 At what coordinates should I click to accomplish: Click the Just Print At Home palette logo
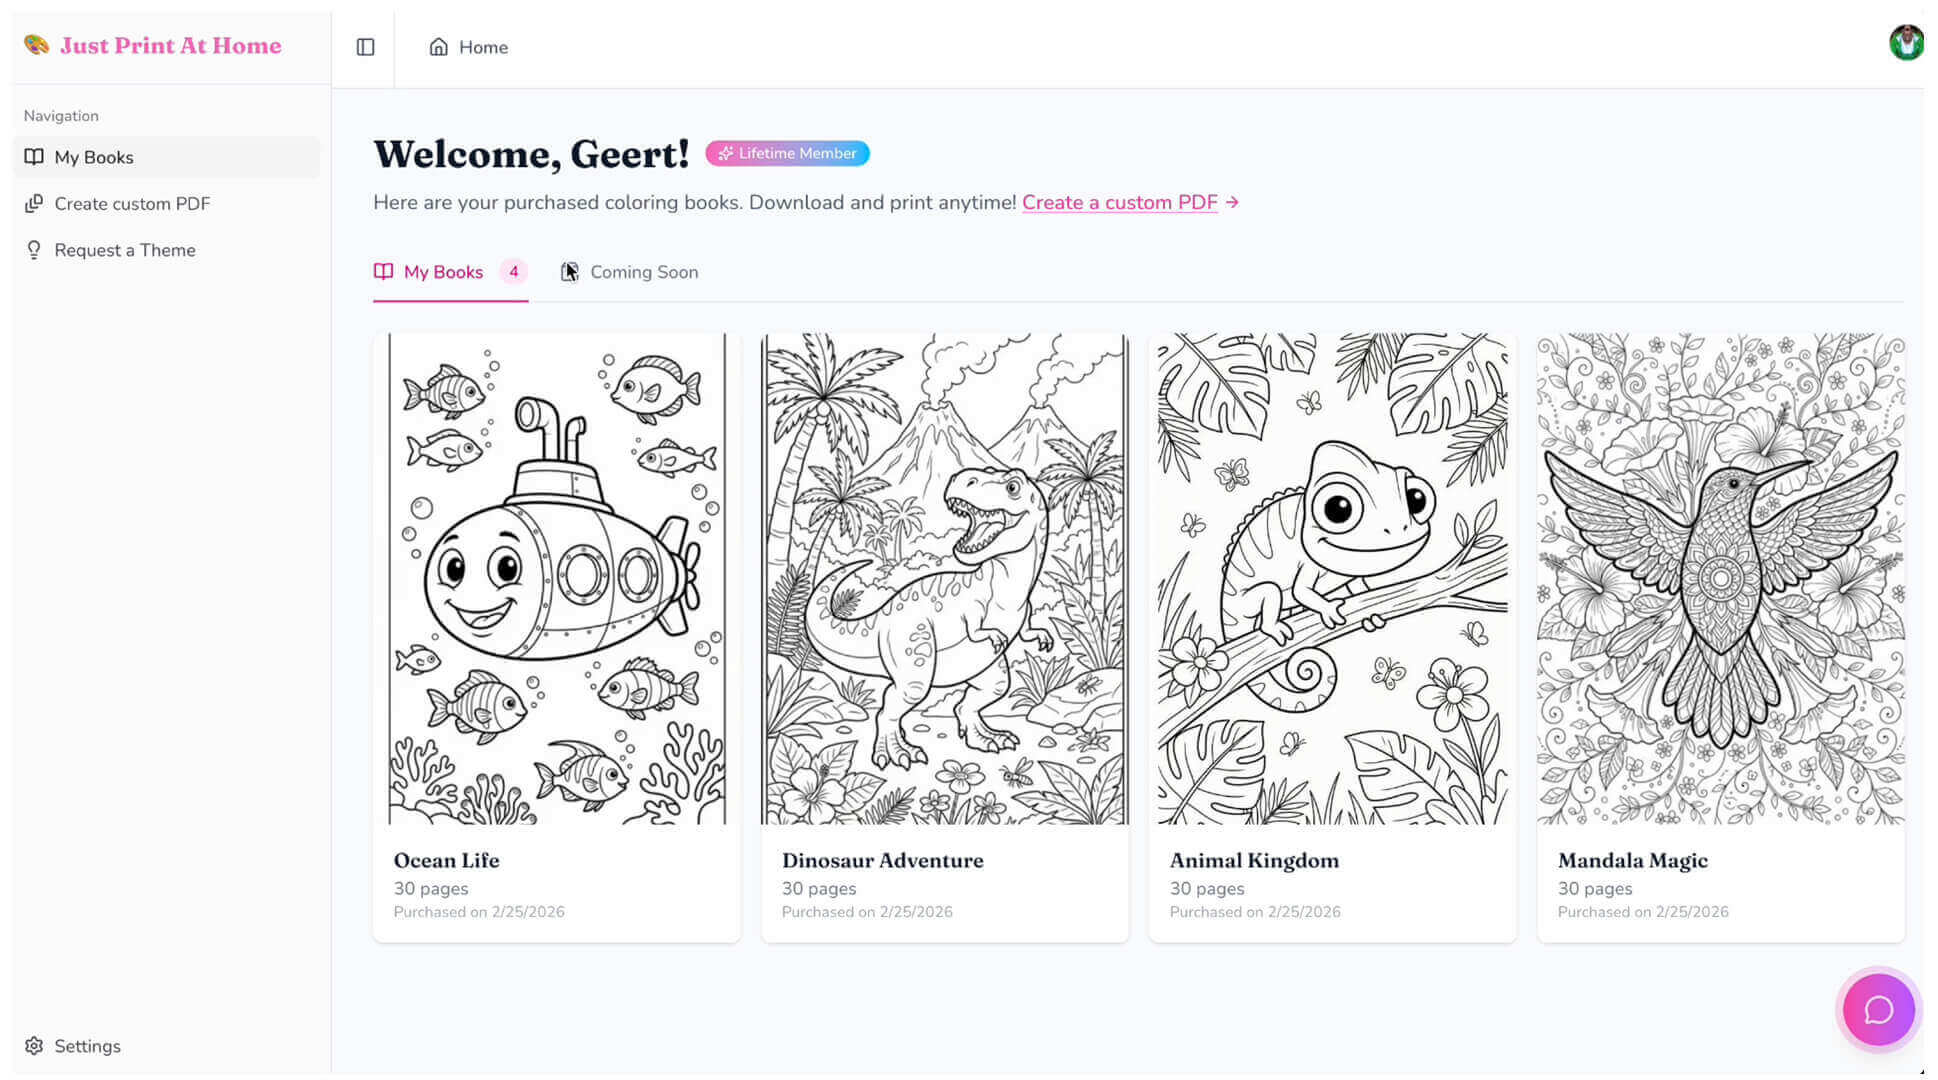coord(37,45)
